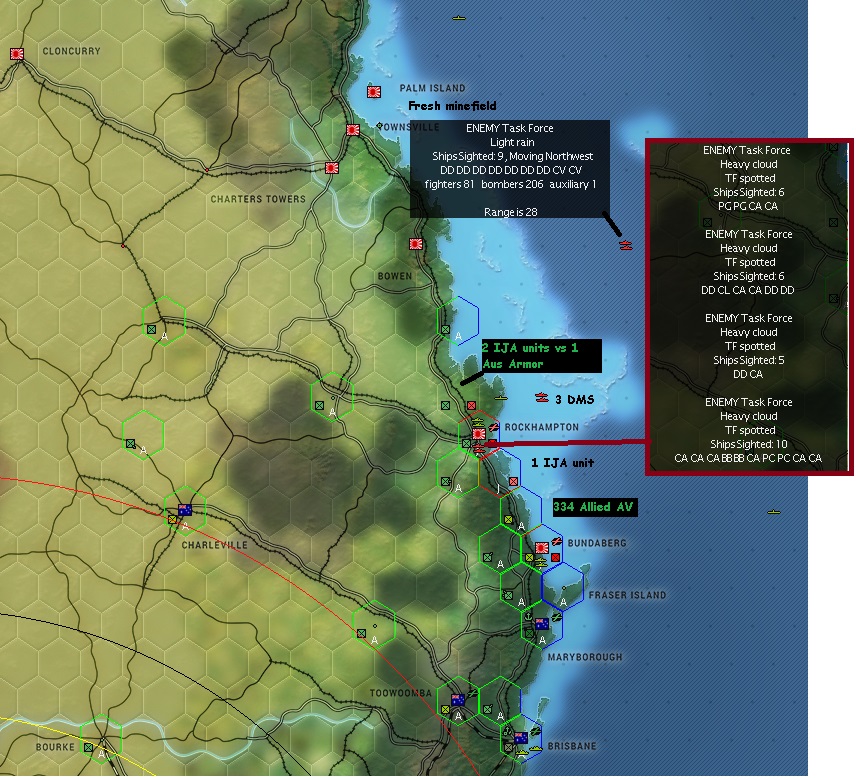Select the red ship icon beside 3 DMS
This screenshot has height=778, width=856.
[x=542, y=397]
